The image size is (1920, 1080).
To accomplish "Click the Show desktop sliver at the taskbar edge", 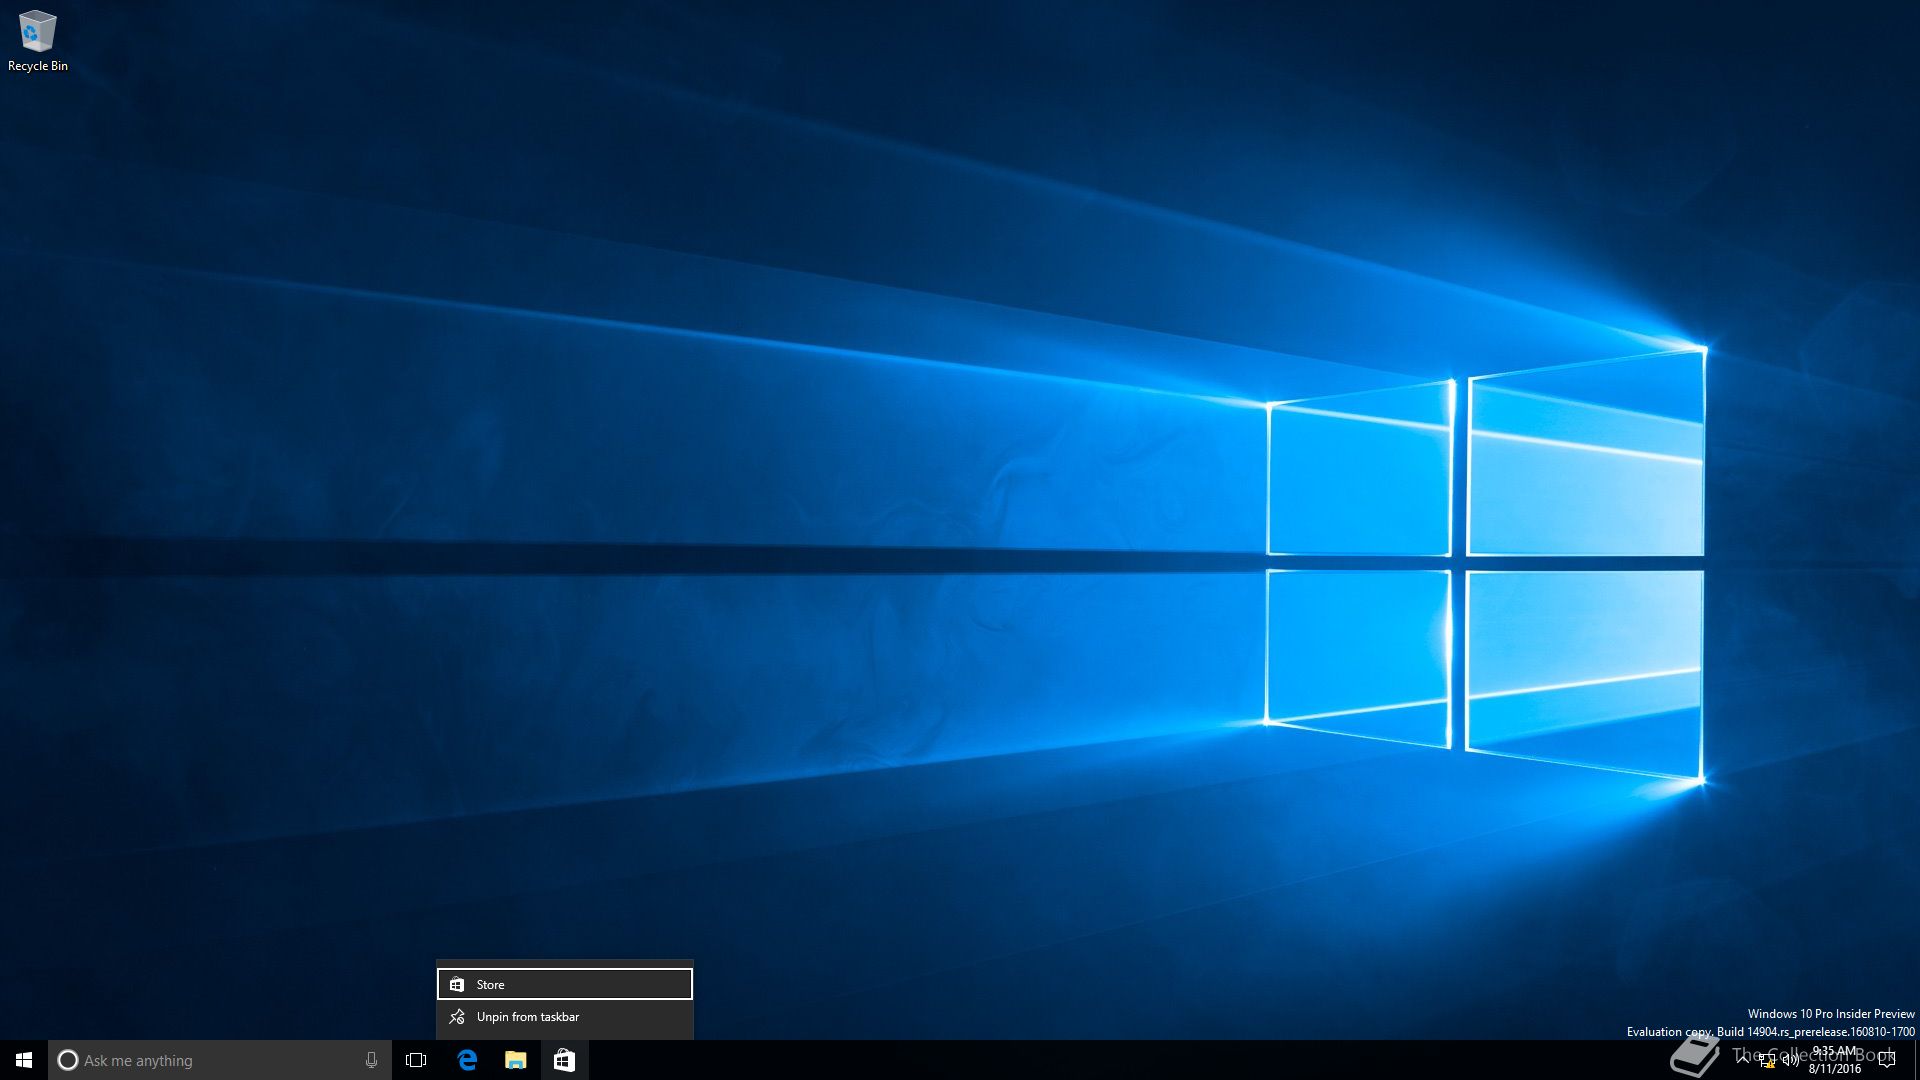I will click(1916, 1060).
